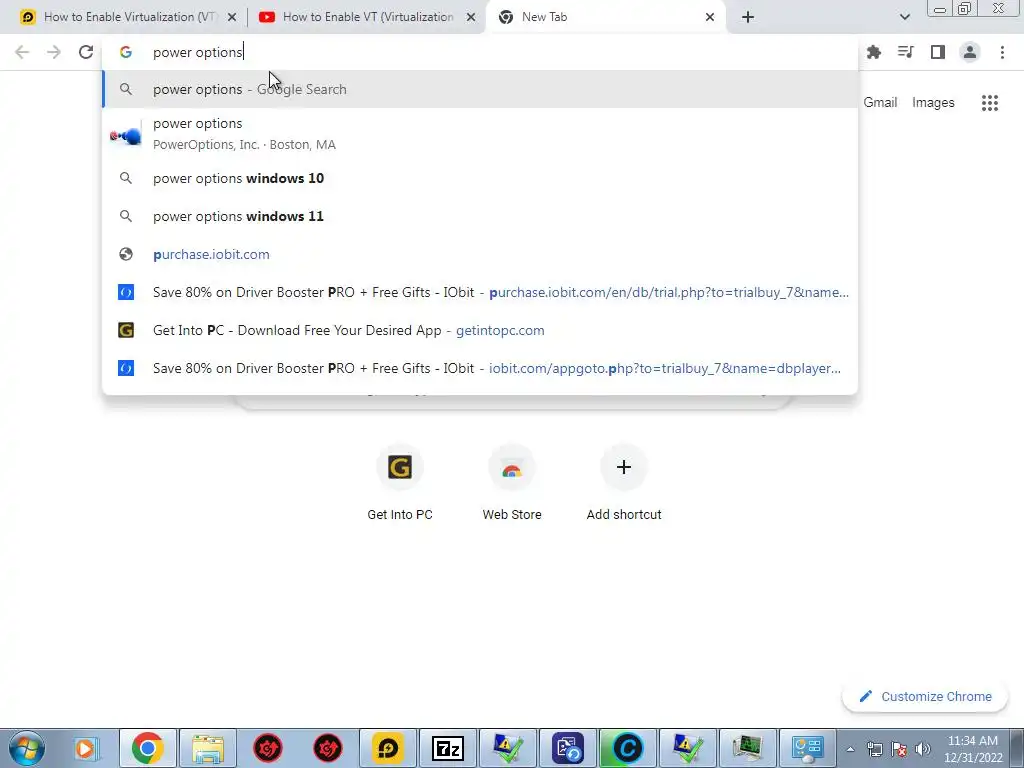Open the 7-Zip taskbar icon
1024x768 pixels.
click(x=448, y=748)
